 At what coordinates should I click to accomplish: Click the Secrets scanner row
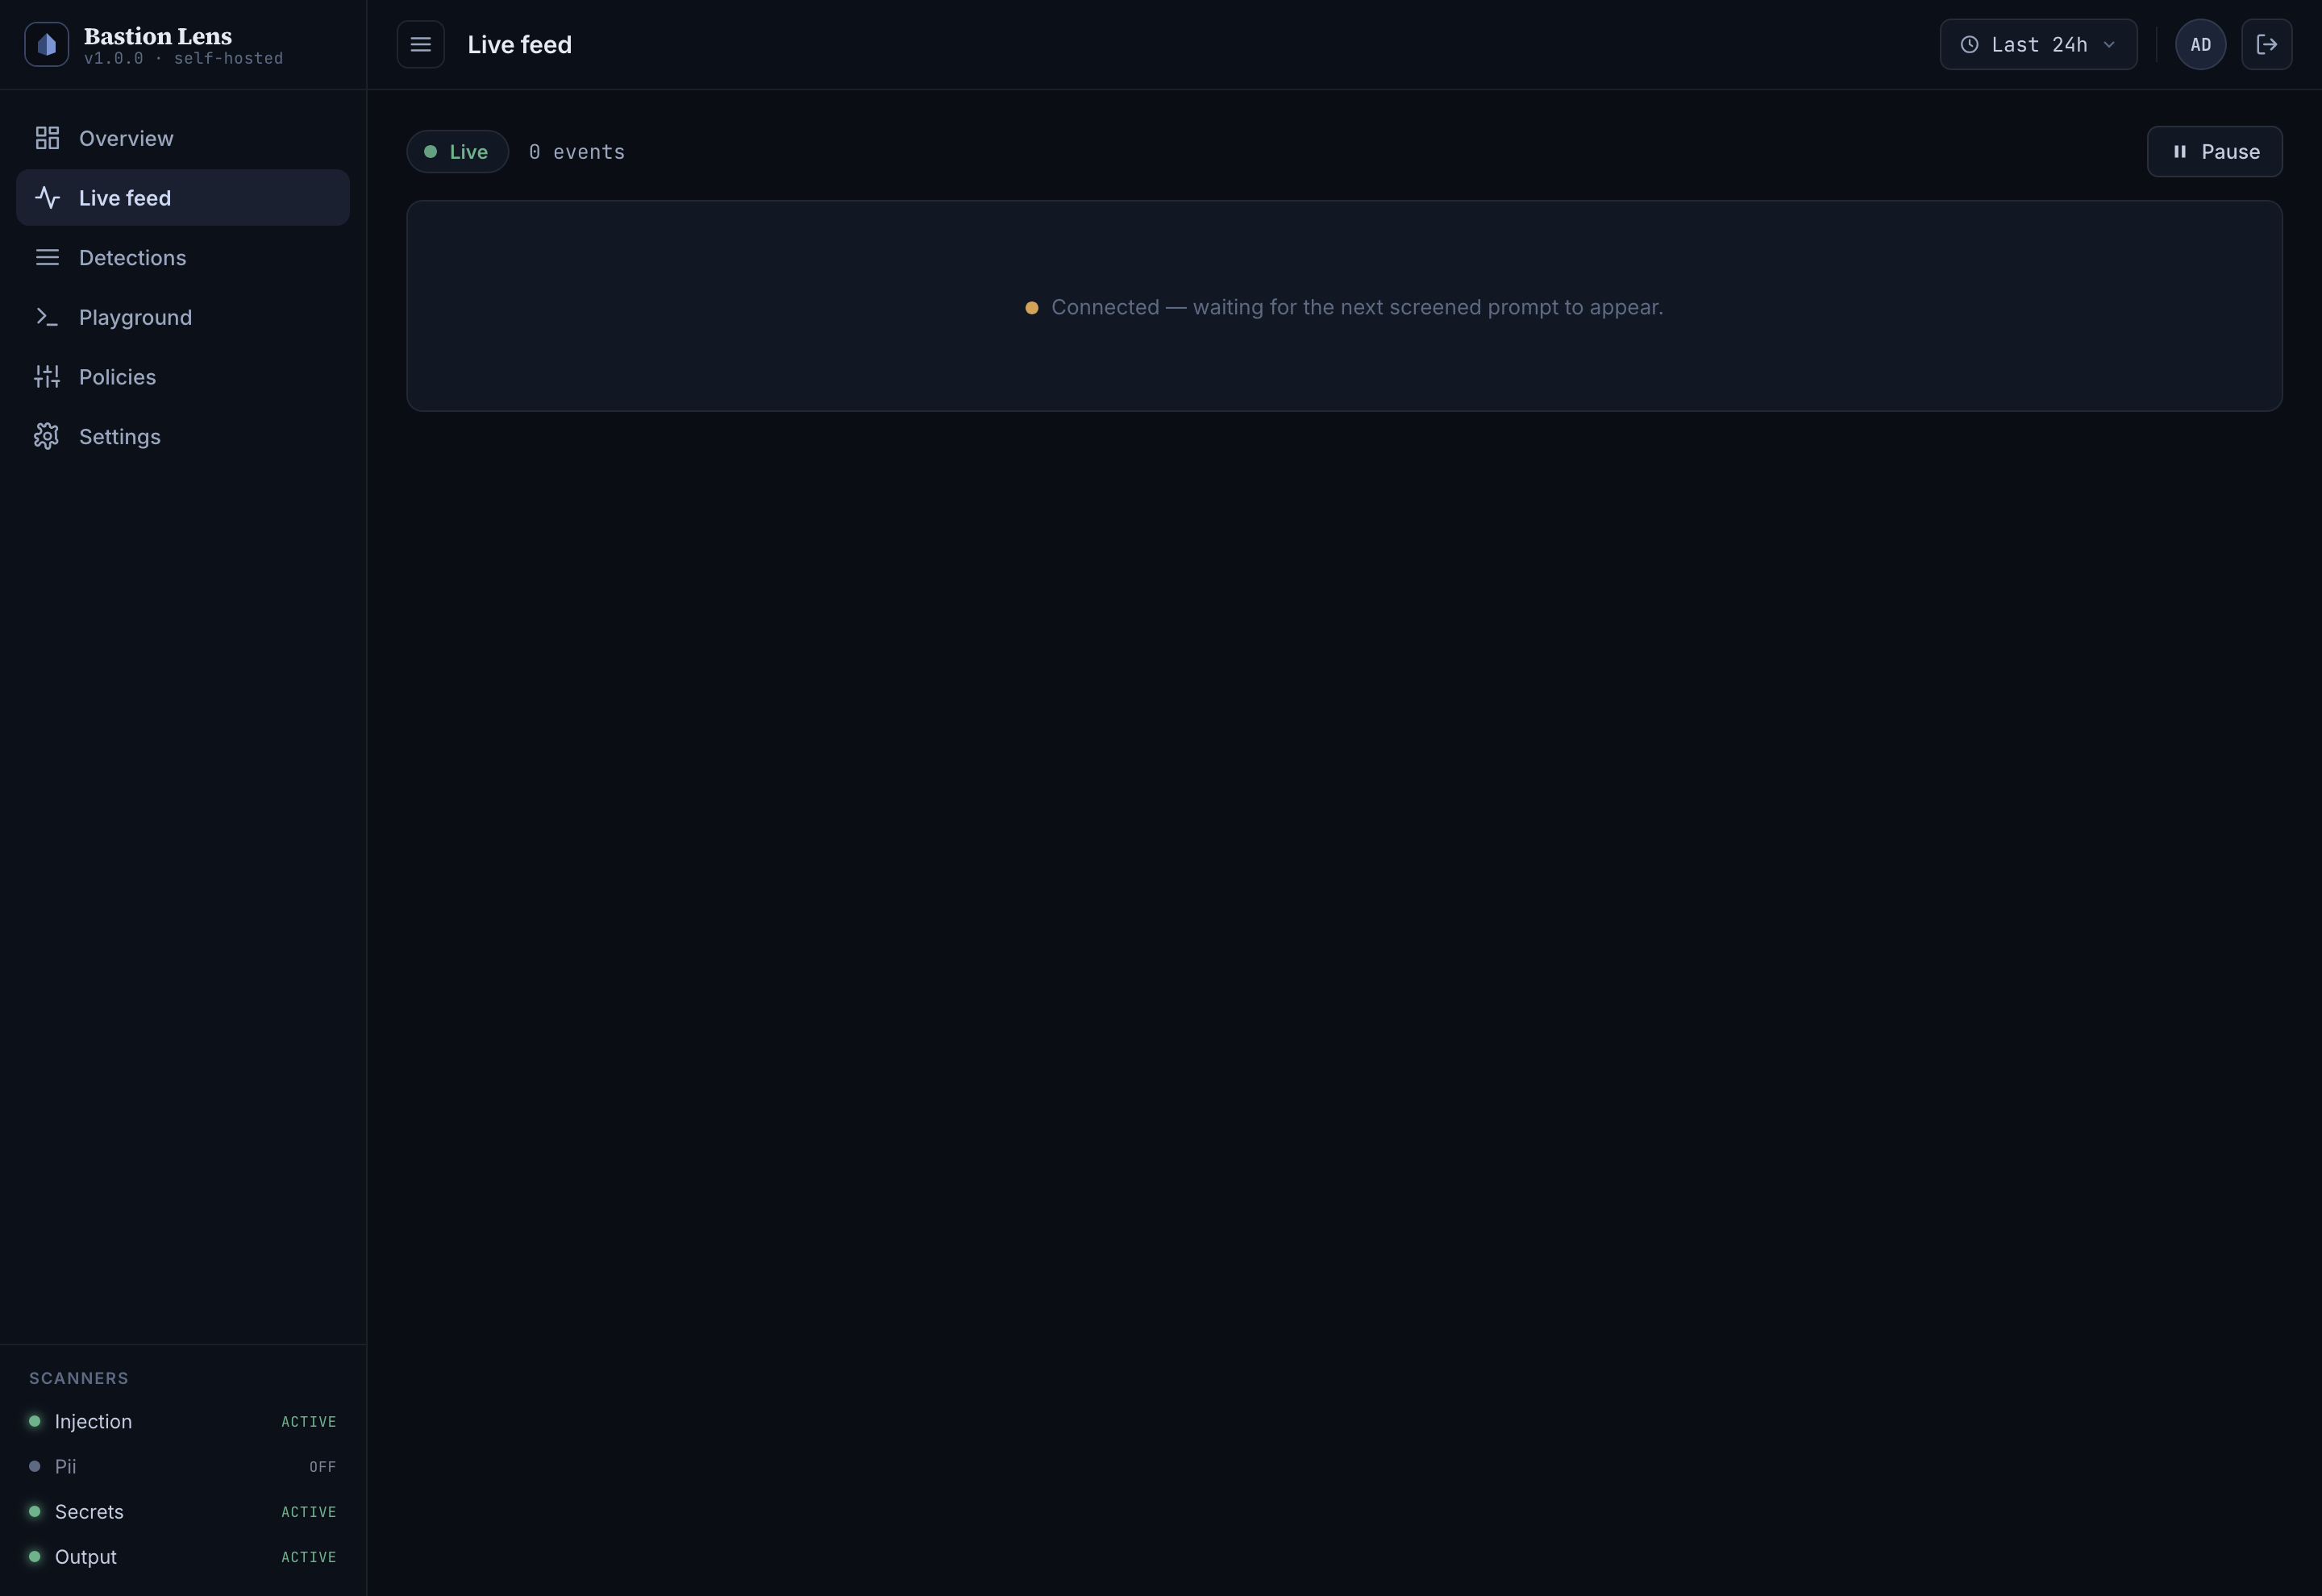point(183,1512)
